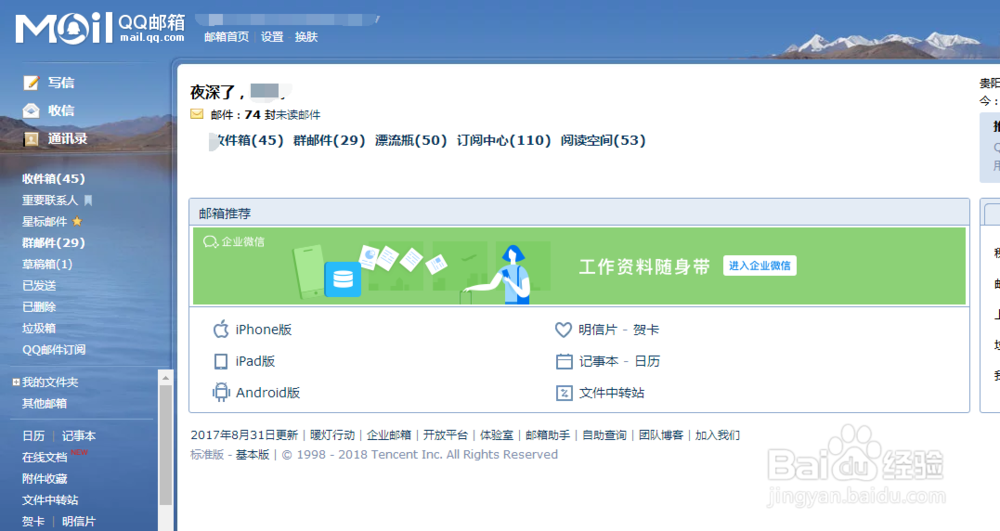Click 通讯录 address book
Viewport: 1000px width, 531px height.
[68, 139]
